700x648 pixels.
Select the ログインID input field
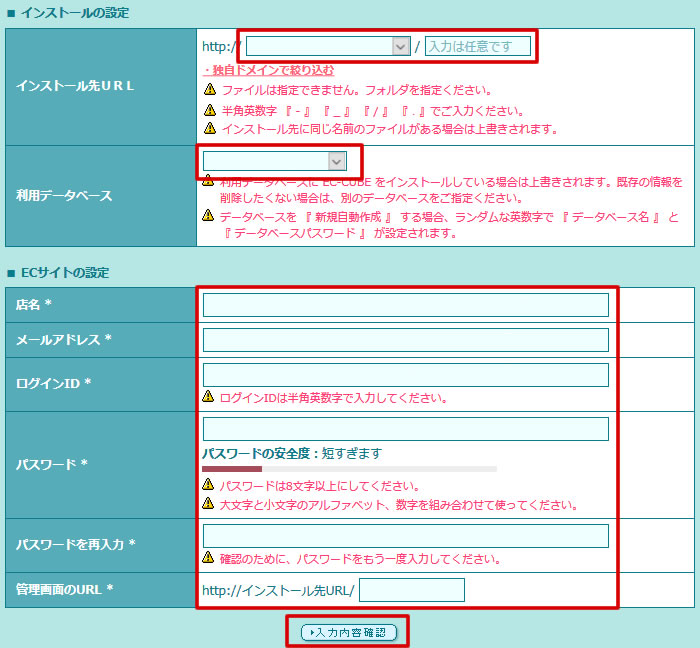pyautogui.click(x=405, y=375)
